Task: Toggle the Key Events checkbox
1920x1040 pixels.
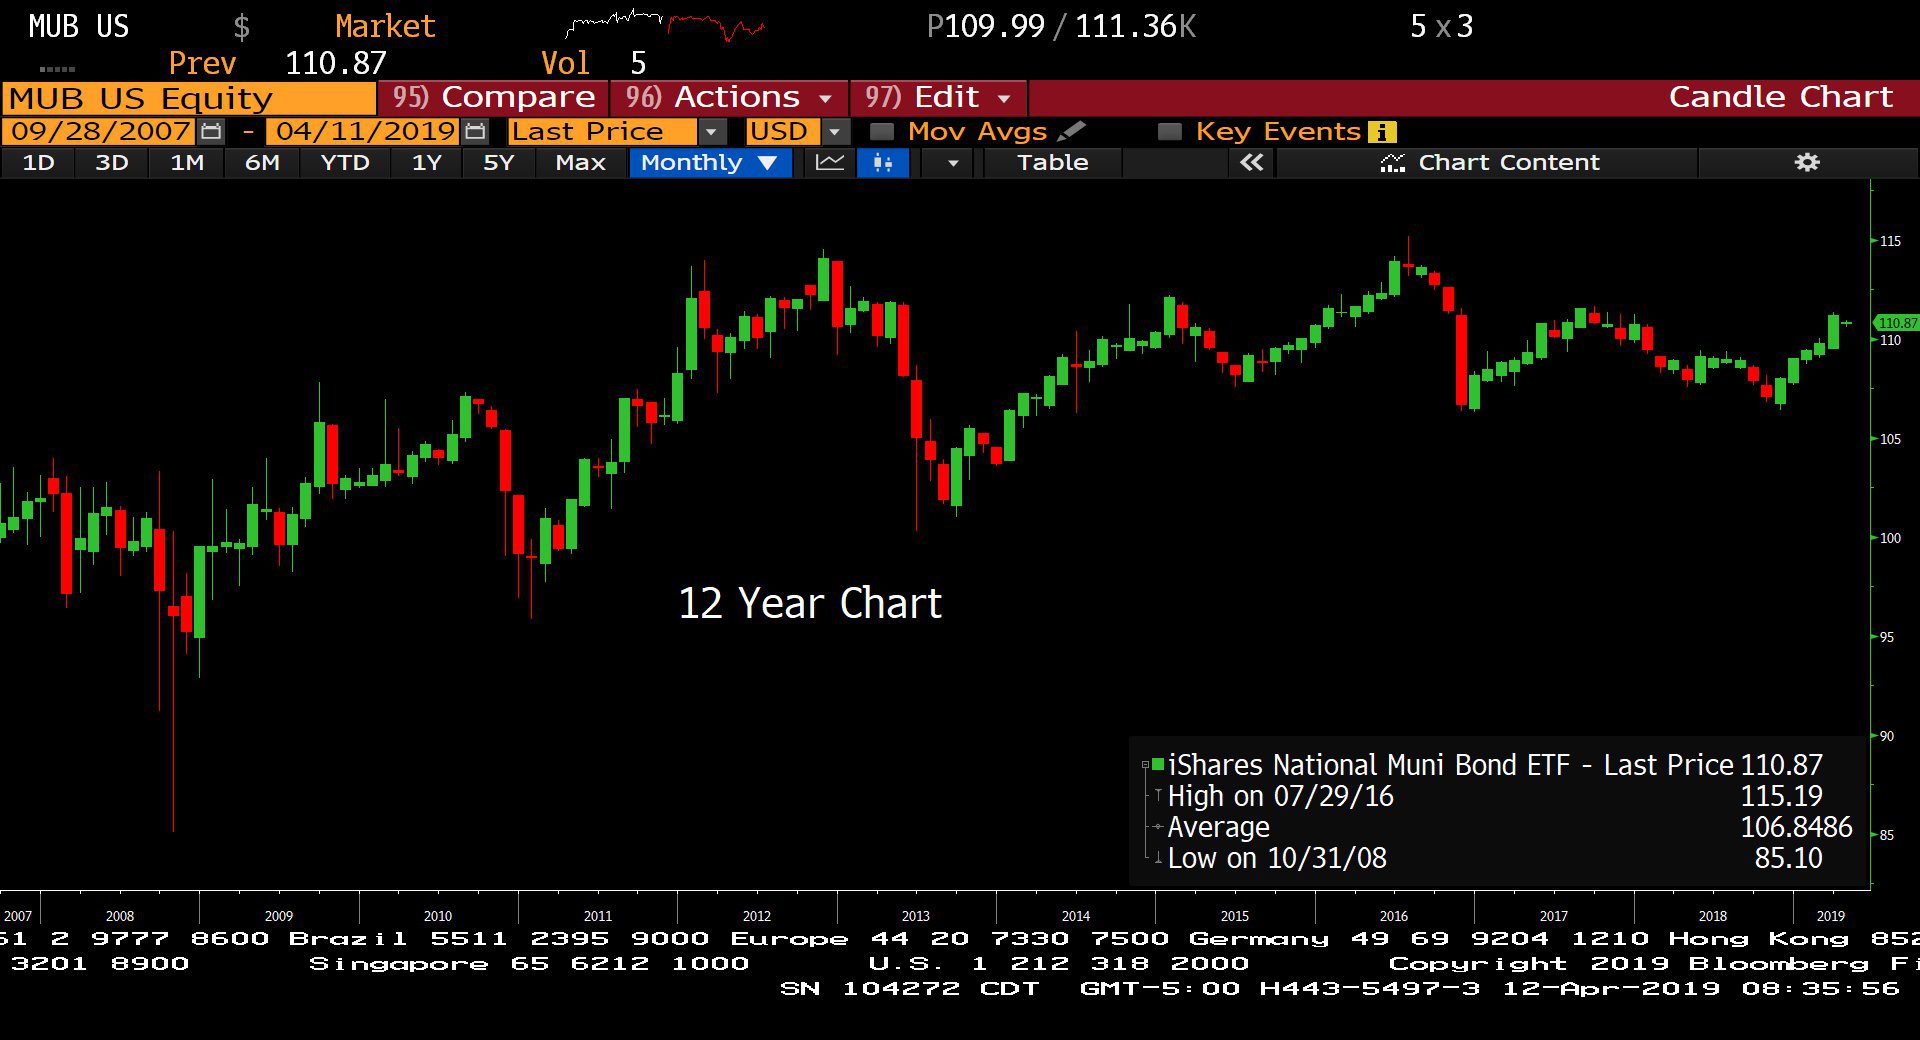Action: point(1169,131)
